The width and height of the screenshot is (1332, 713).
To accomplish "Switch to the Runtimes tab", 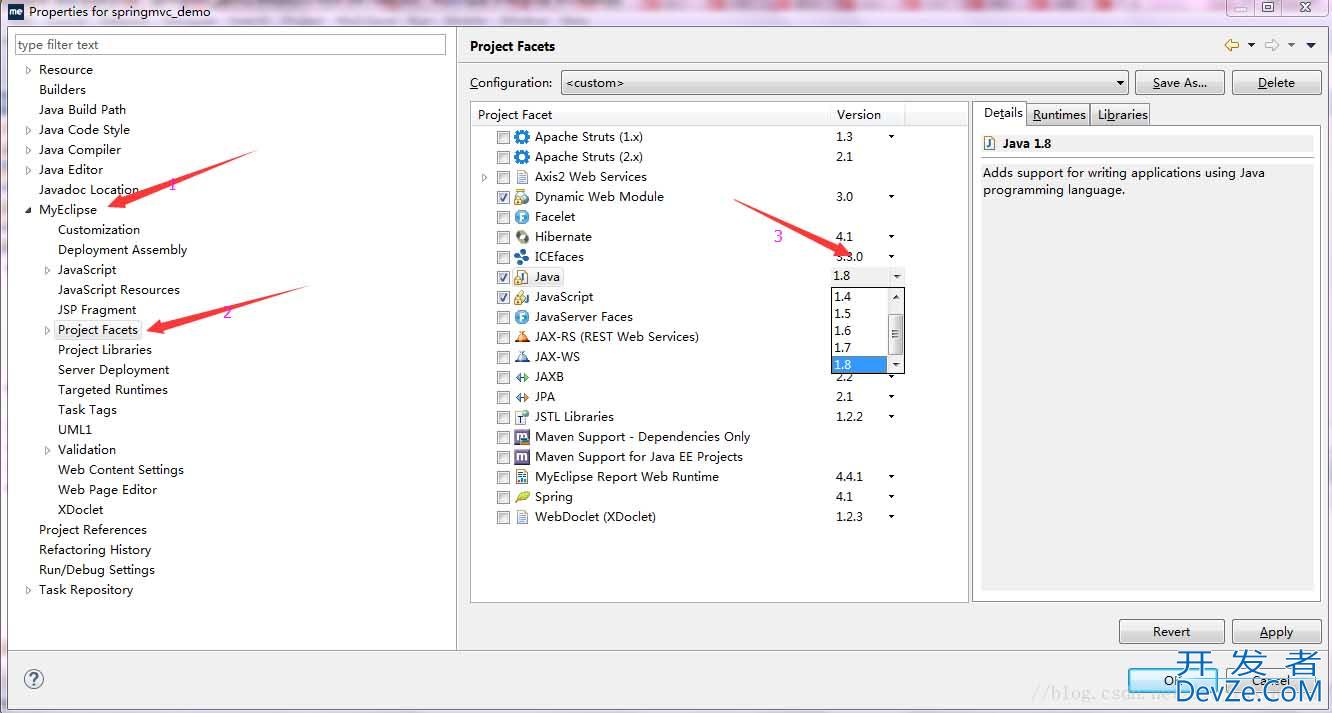I will [1059, 115].
